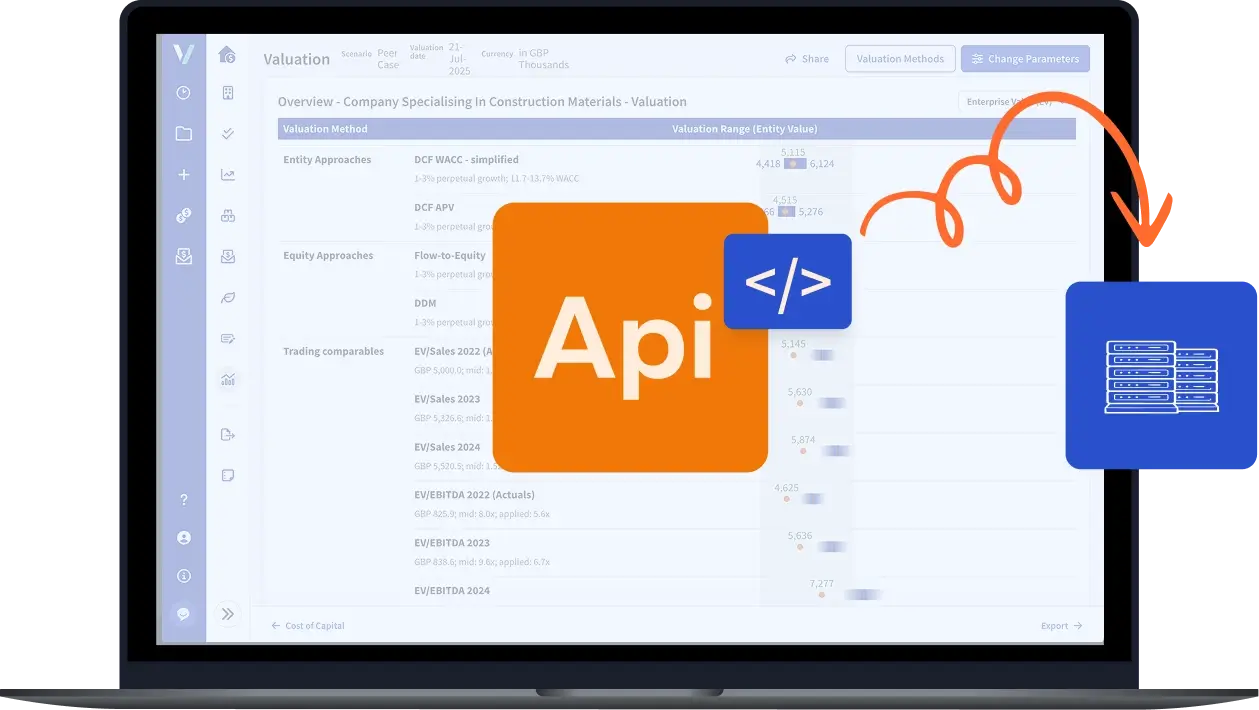Click the Export link at bottom right
Image resolution: width=1259 pixels, height=710 pixels.
click(1061, 626)
